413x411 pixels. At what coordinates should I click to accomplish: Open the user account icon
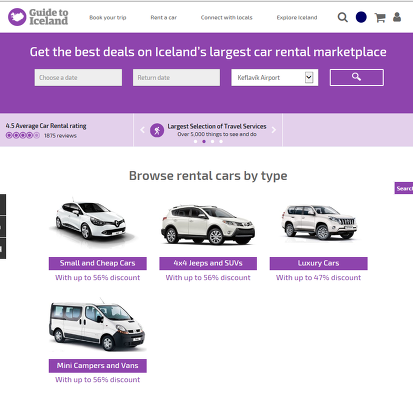click(397, 17)
